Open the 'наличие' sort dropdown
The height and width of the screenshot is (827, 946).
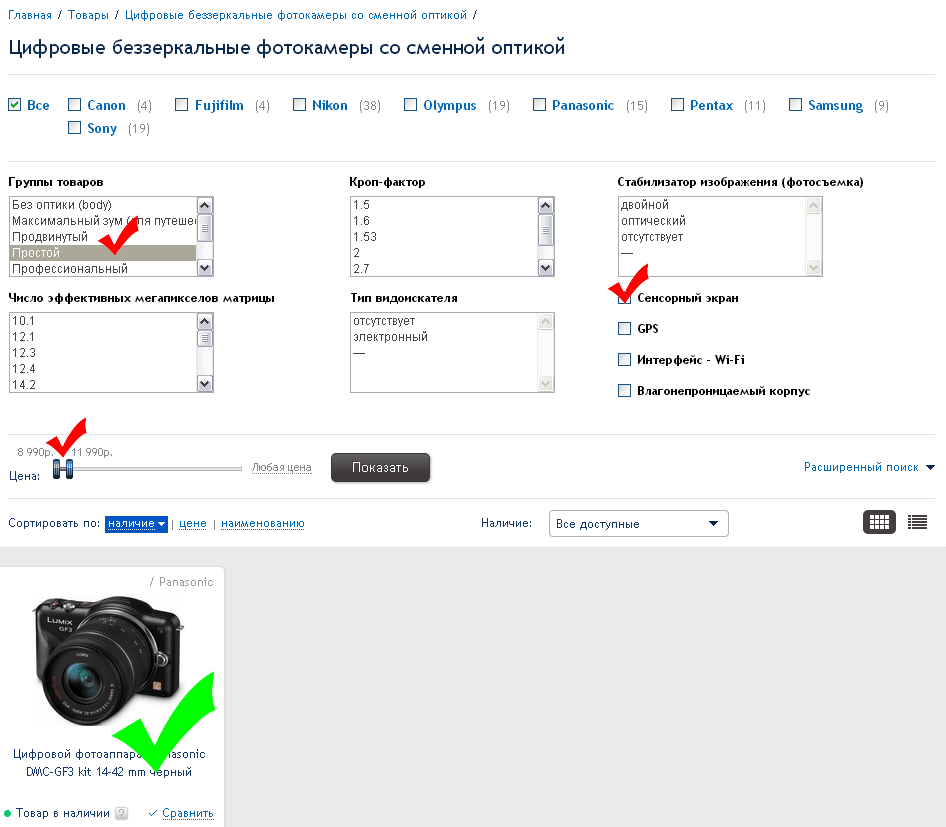pos(136,524)
